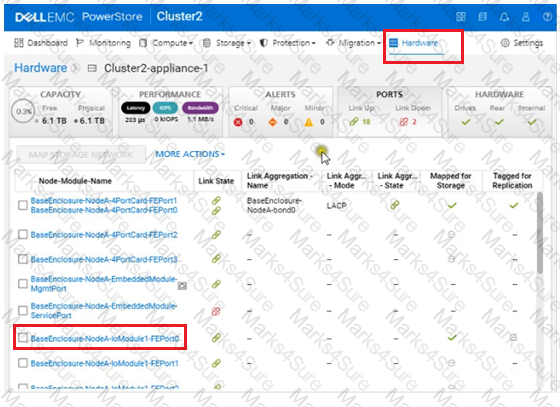
Task: Select the HARDWARE summary card
Action: point(499,111)
